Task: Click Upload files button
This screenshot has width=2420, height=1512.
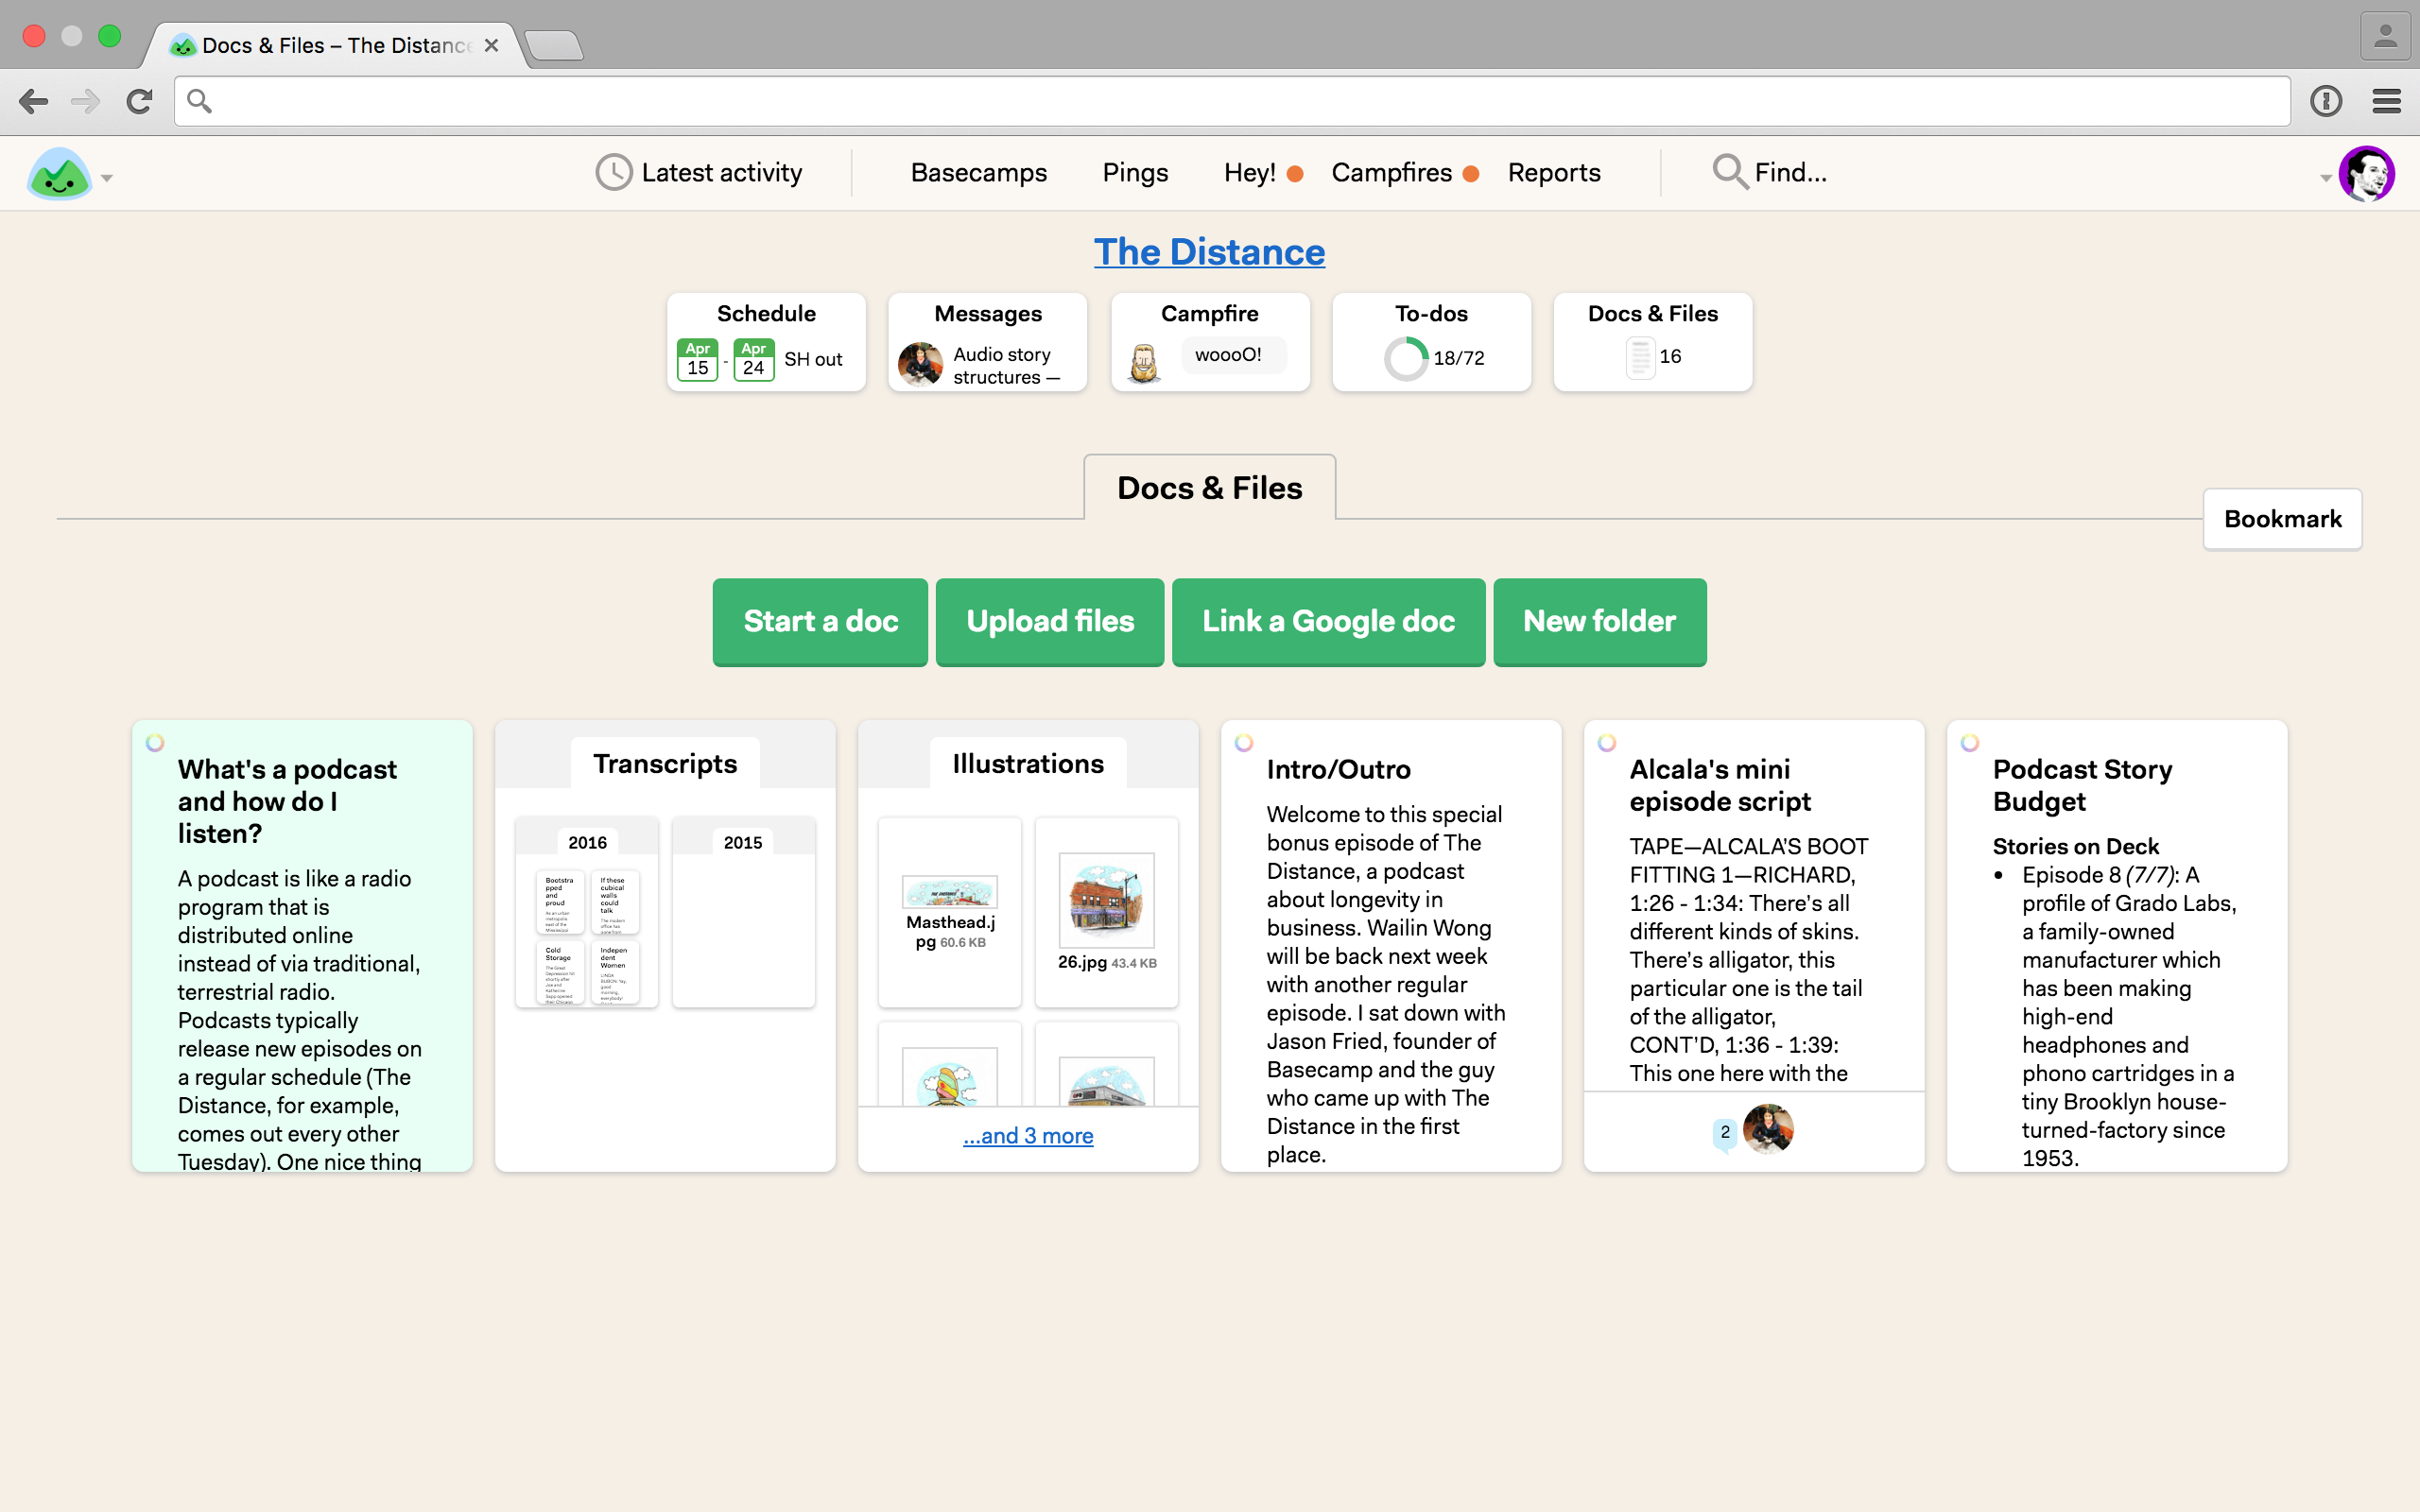Action: pos(1050,621)
